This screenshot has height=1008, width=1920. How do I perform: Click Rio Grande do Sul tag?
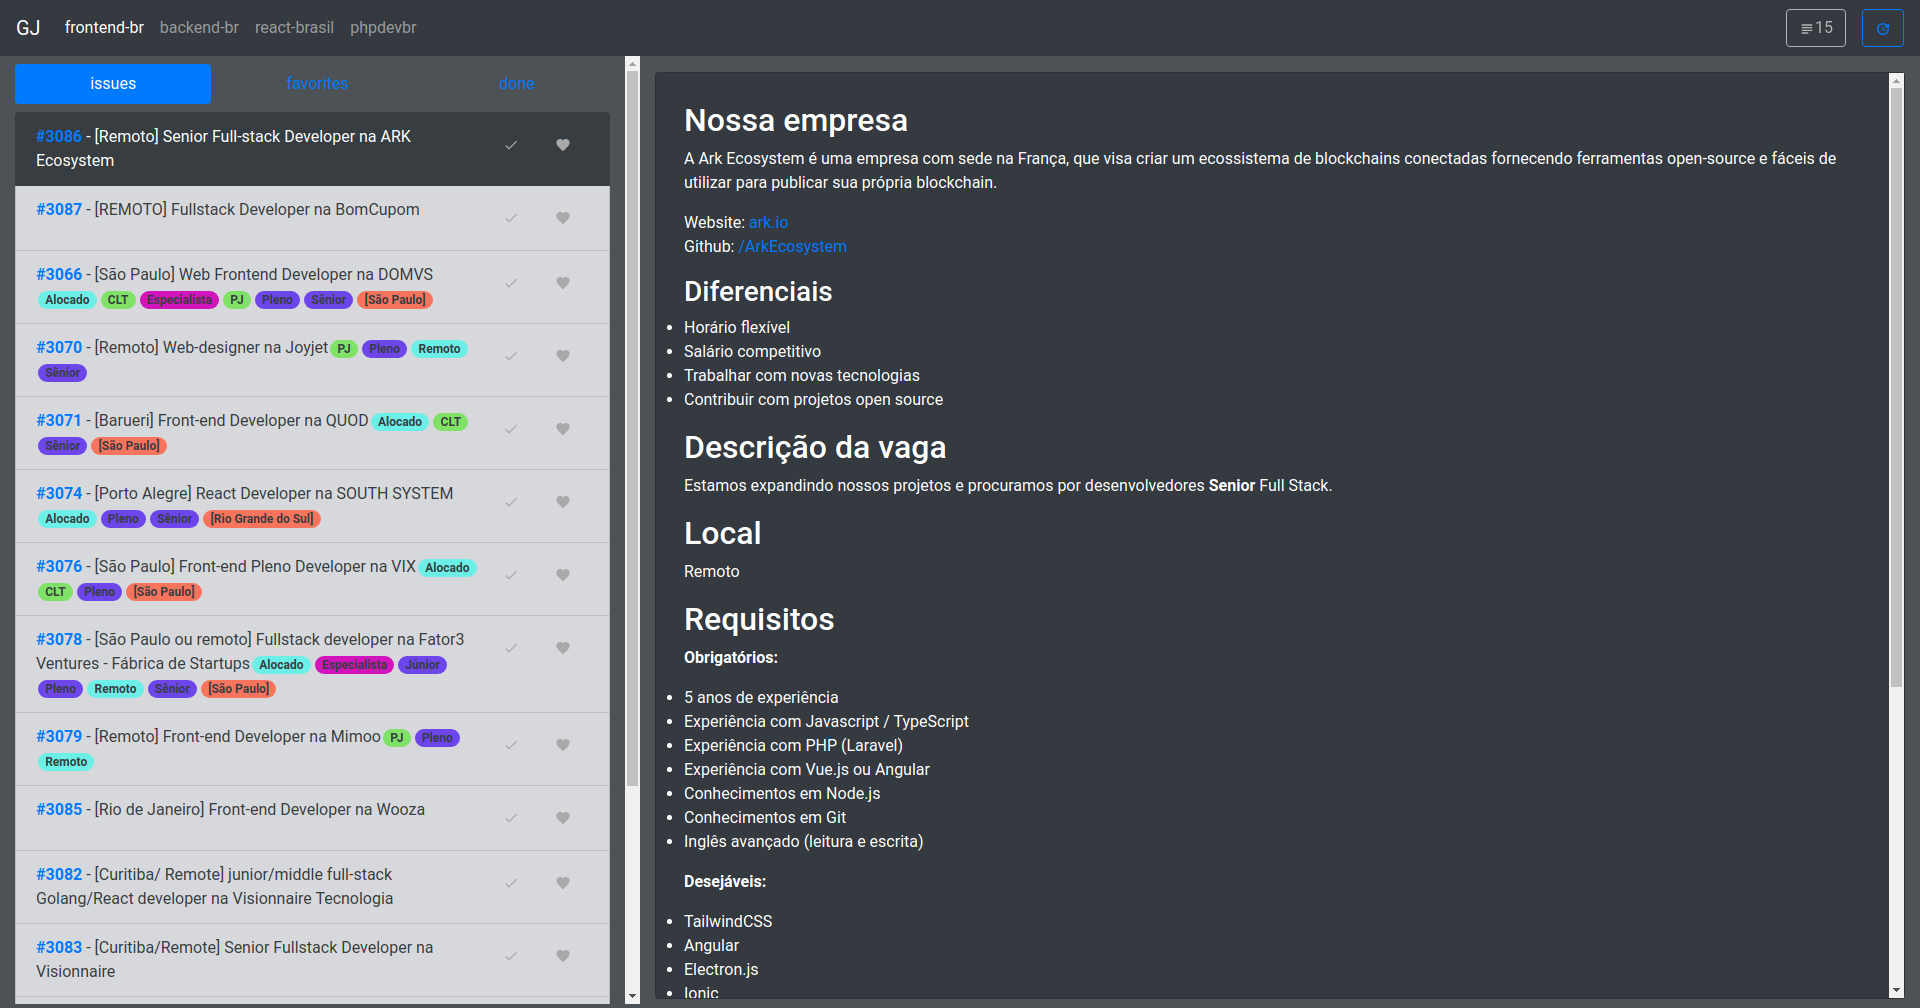click(x=262, y=519)
